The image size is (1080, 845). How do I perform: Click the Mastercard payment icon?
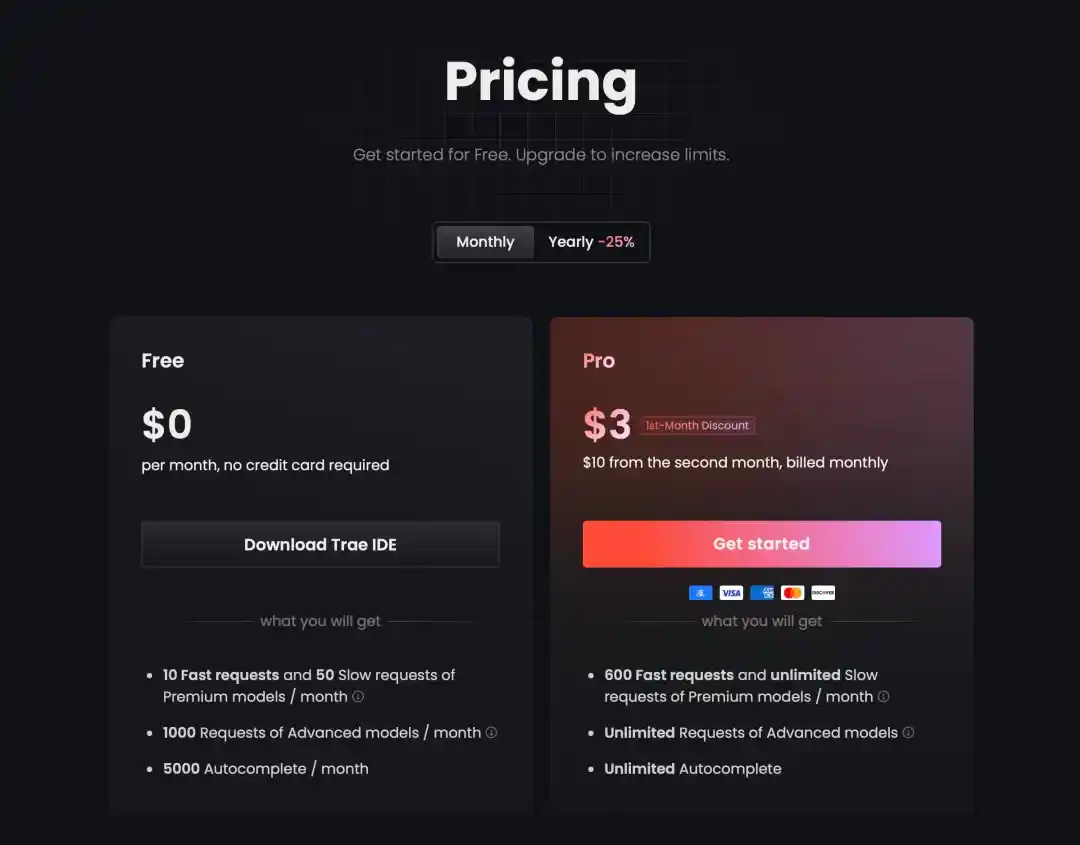click(792, 593)
